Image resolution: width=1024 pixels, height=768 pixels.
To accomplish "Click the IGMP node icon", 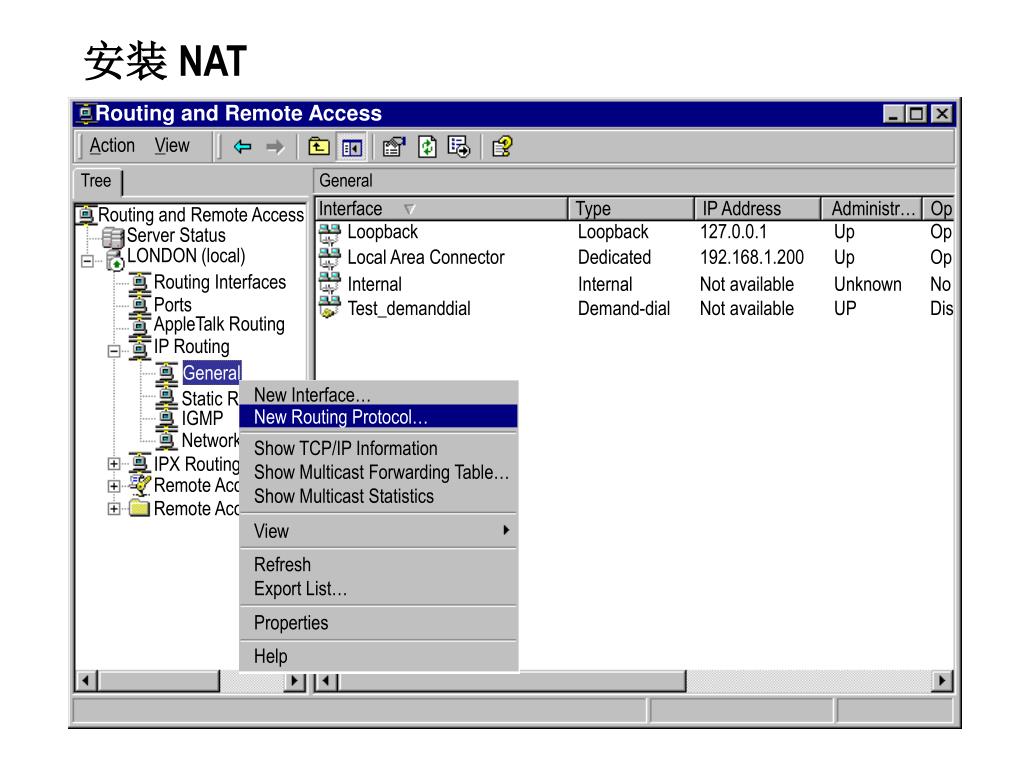I will [167, 418].
